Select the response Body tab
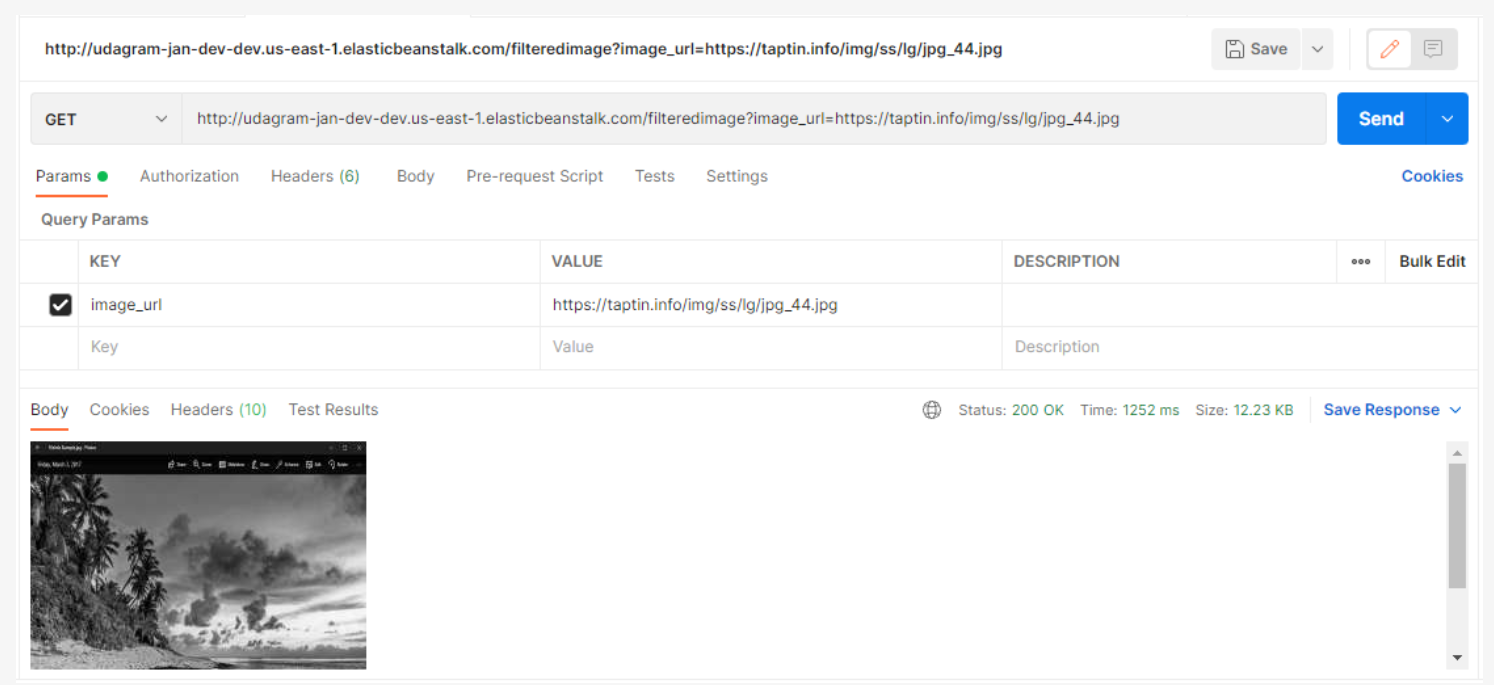 [49, 410]
